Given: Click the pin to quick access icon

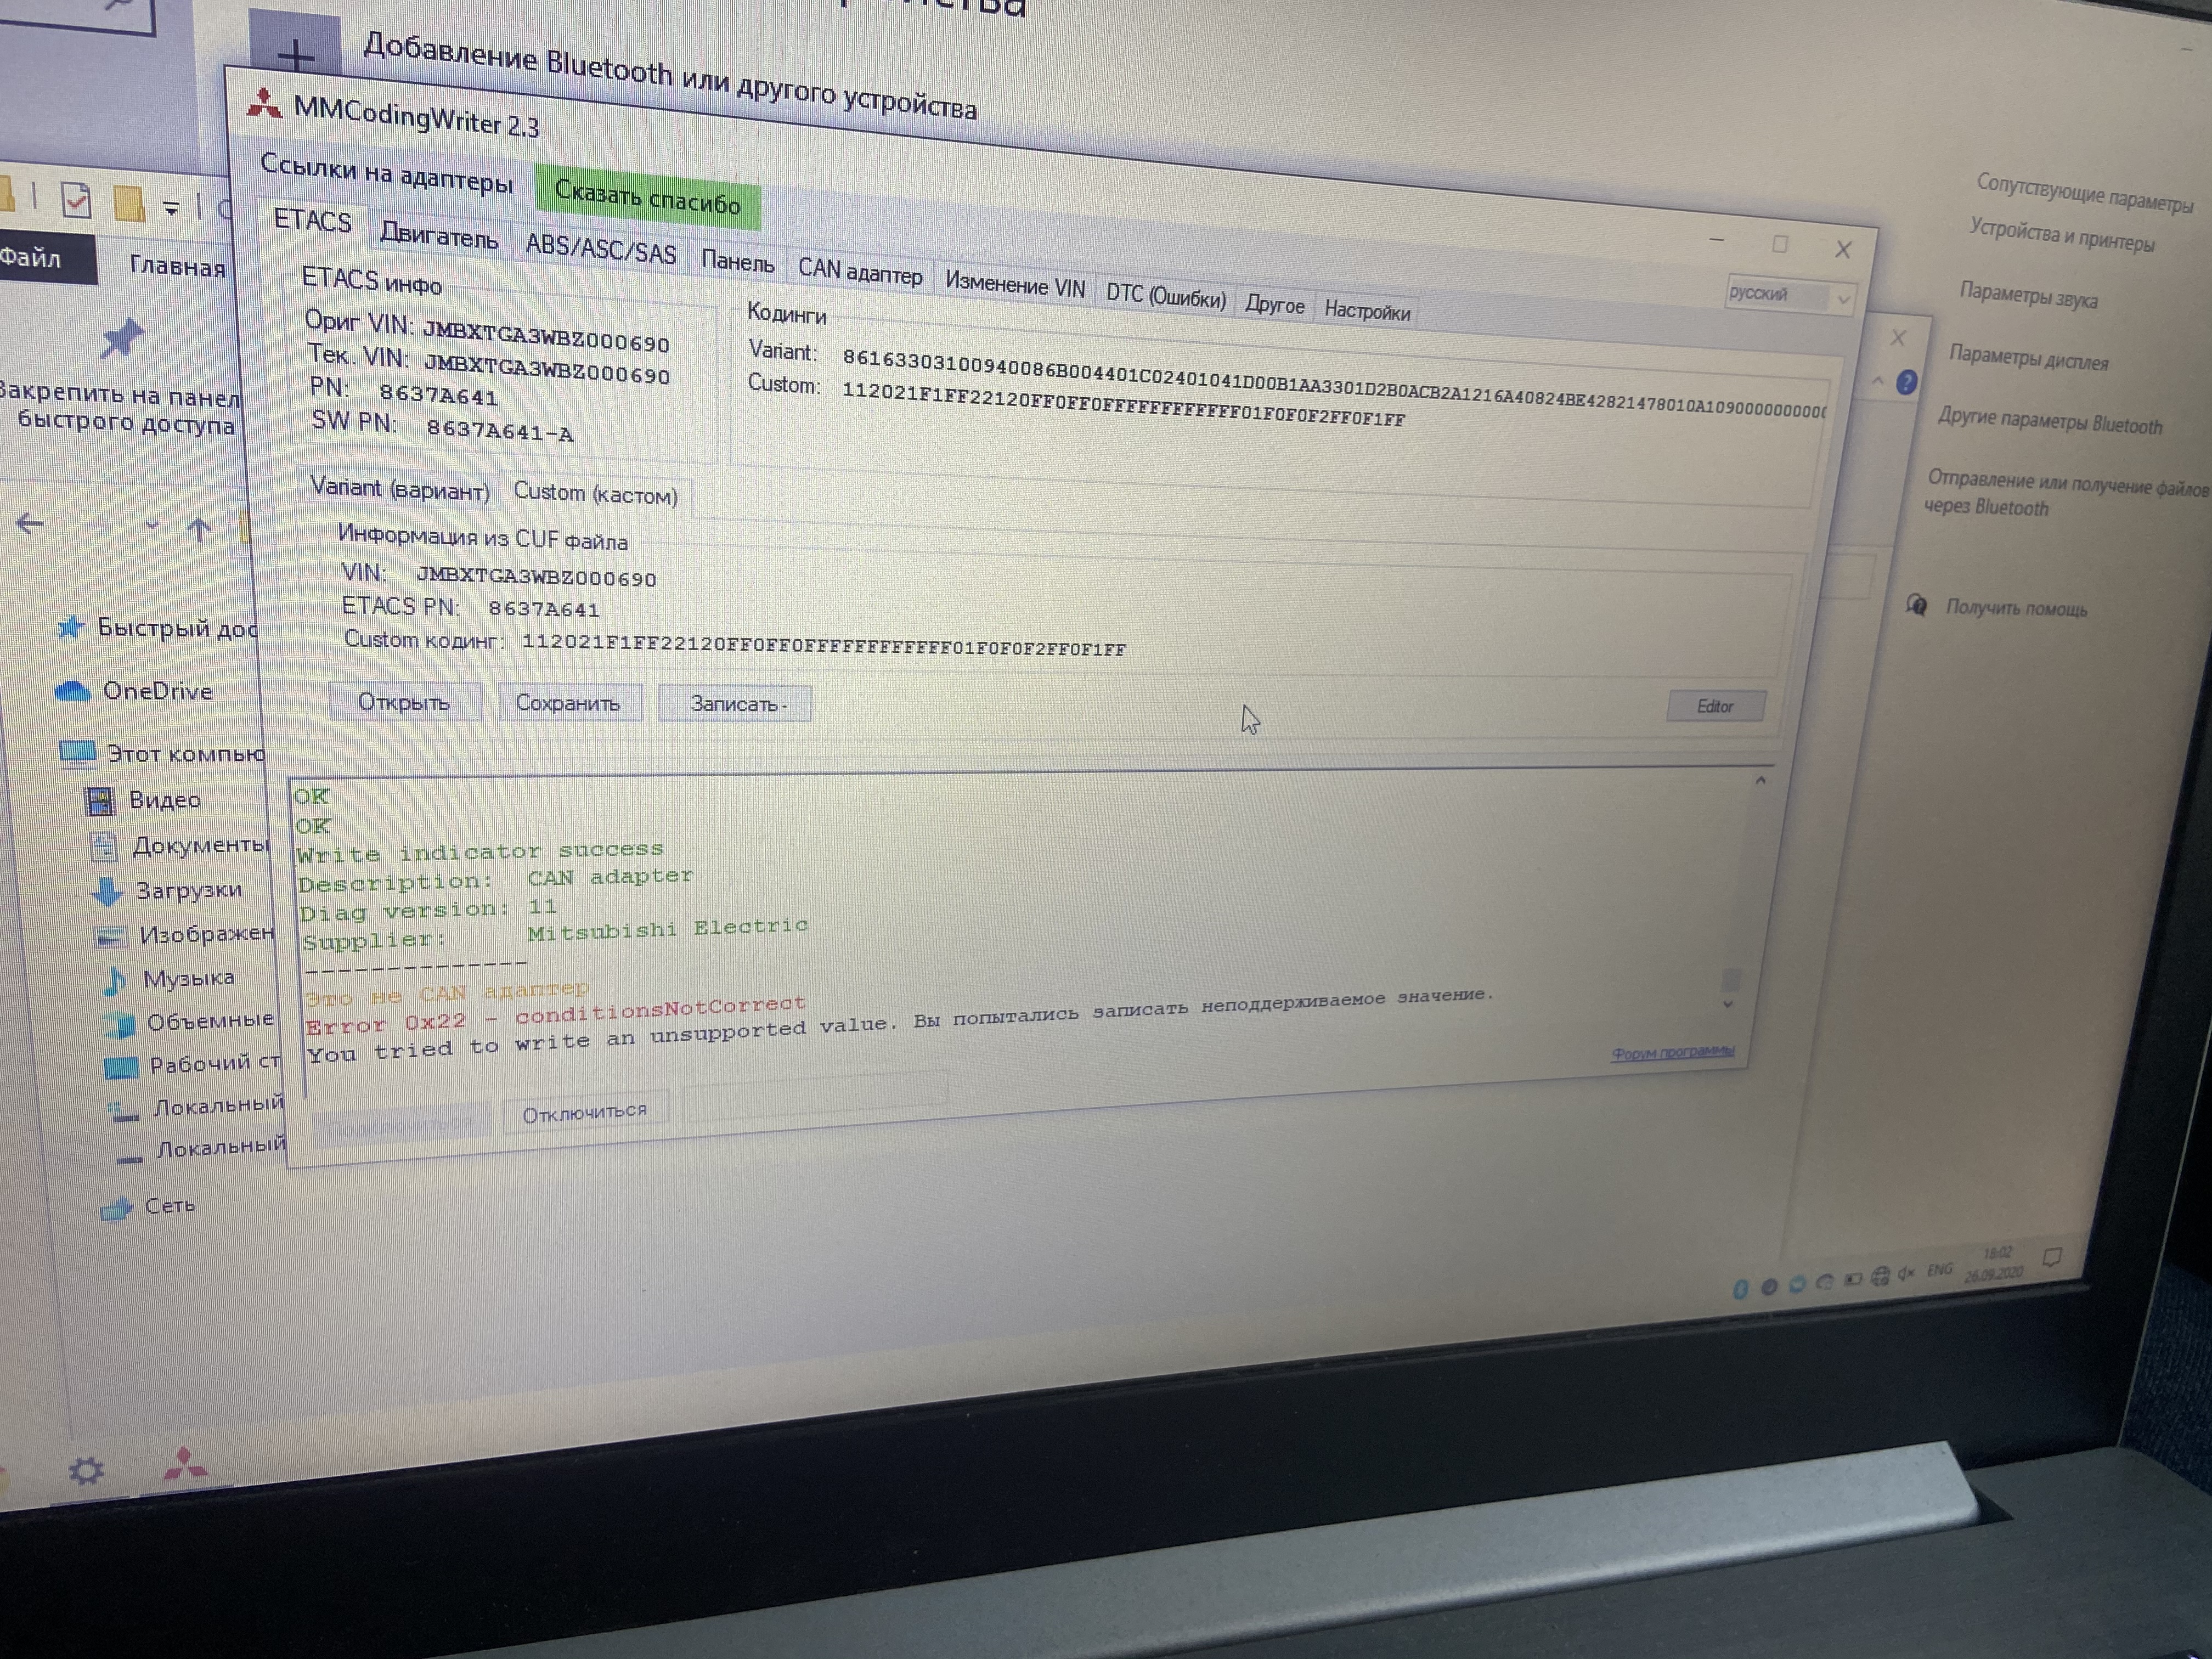Looking at the screenshot, I should tap(122, 339).
